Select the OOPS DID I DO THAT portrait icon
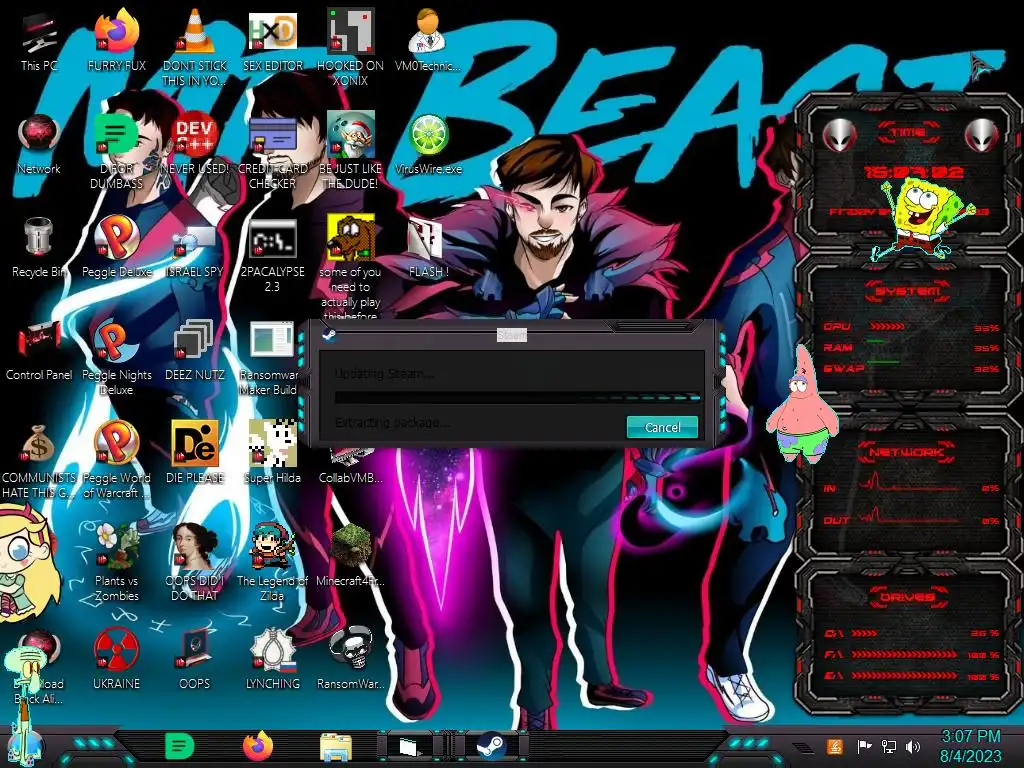This screenshot has height=768, width=1024. [194, 564]
